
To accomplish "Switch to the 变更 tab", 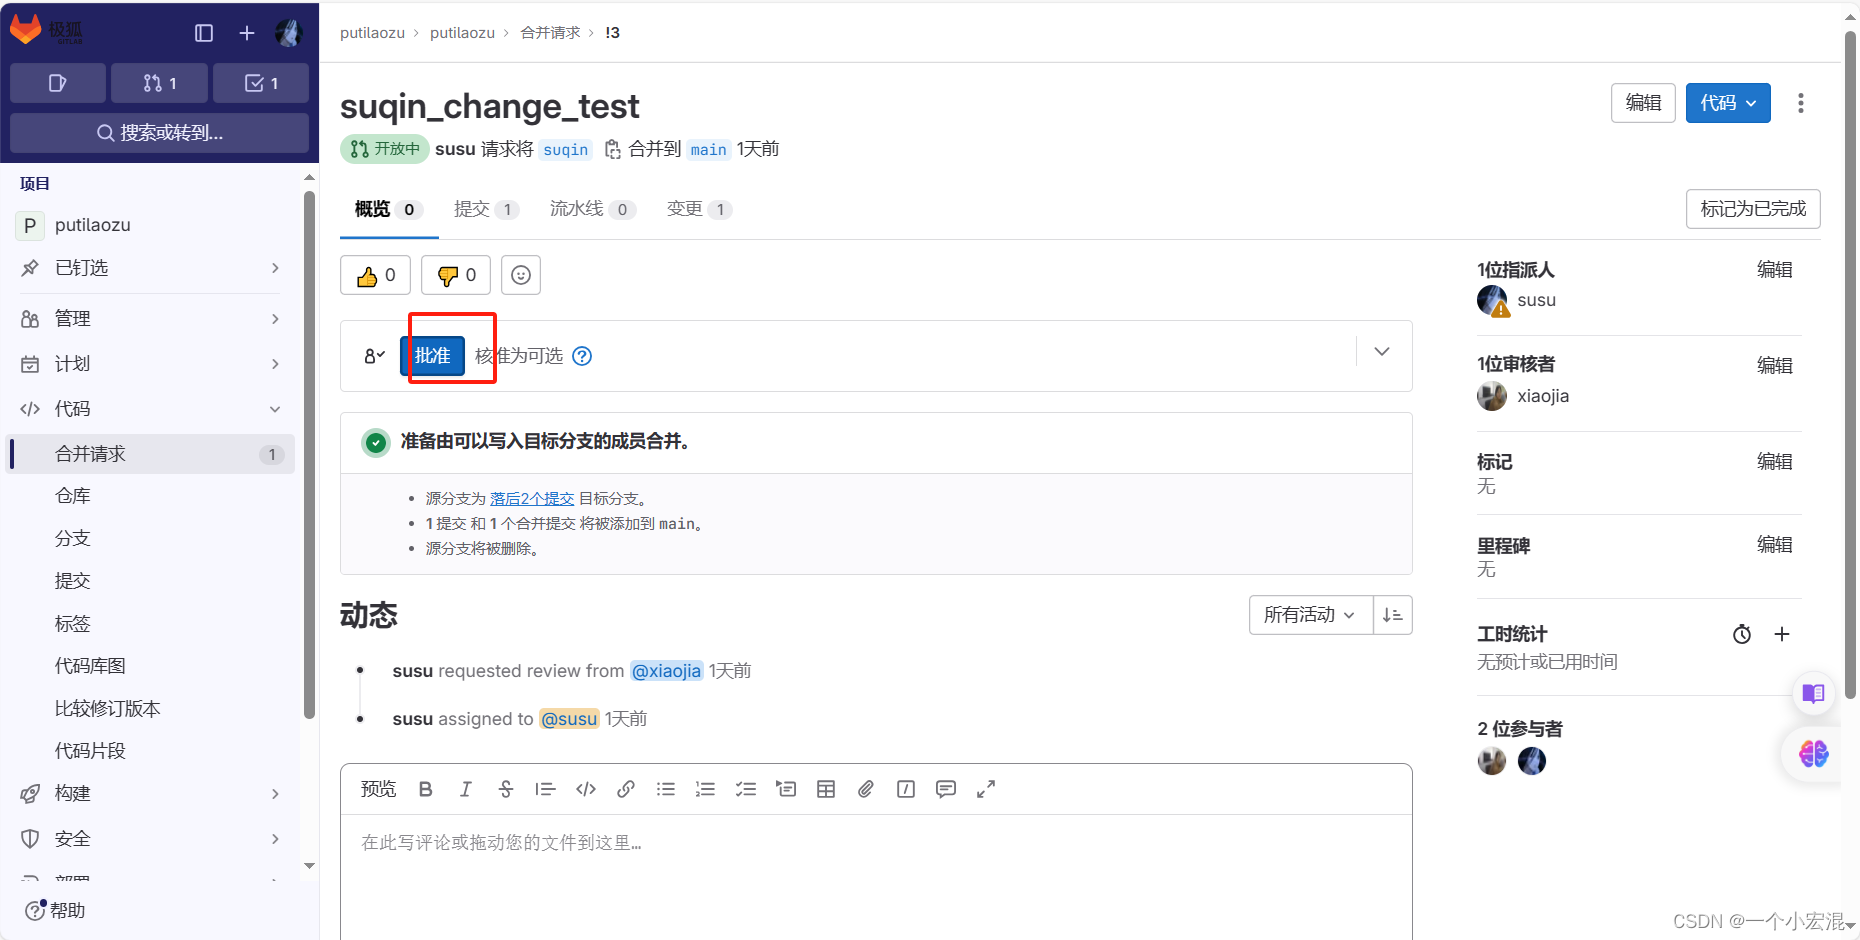I will pyautogui.click(x=699, y=209).
